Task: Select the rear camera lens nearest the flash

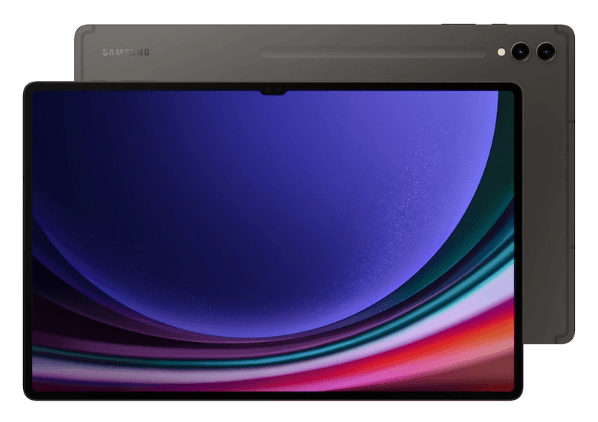Action: tap(520, 51)
